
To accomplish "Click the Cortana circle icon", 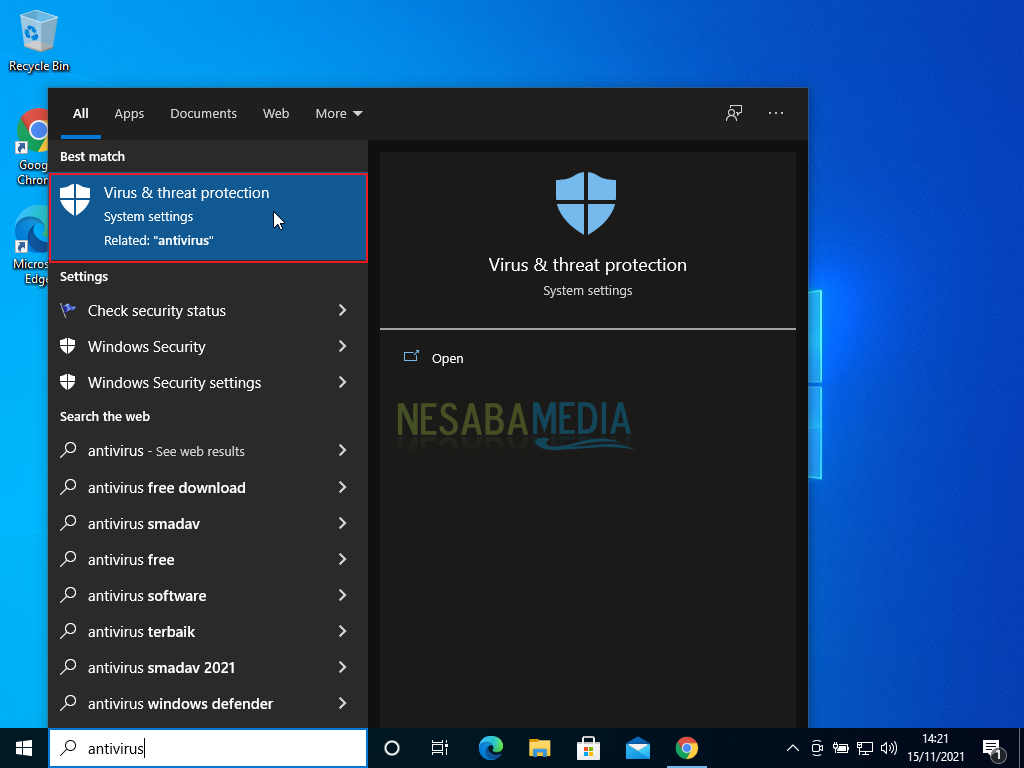I will click(392, 748).
